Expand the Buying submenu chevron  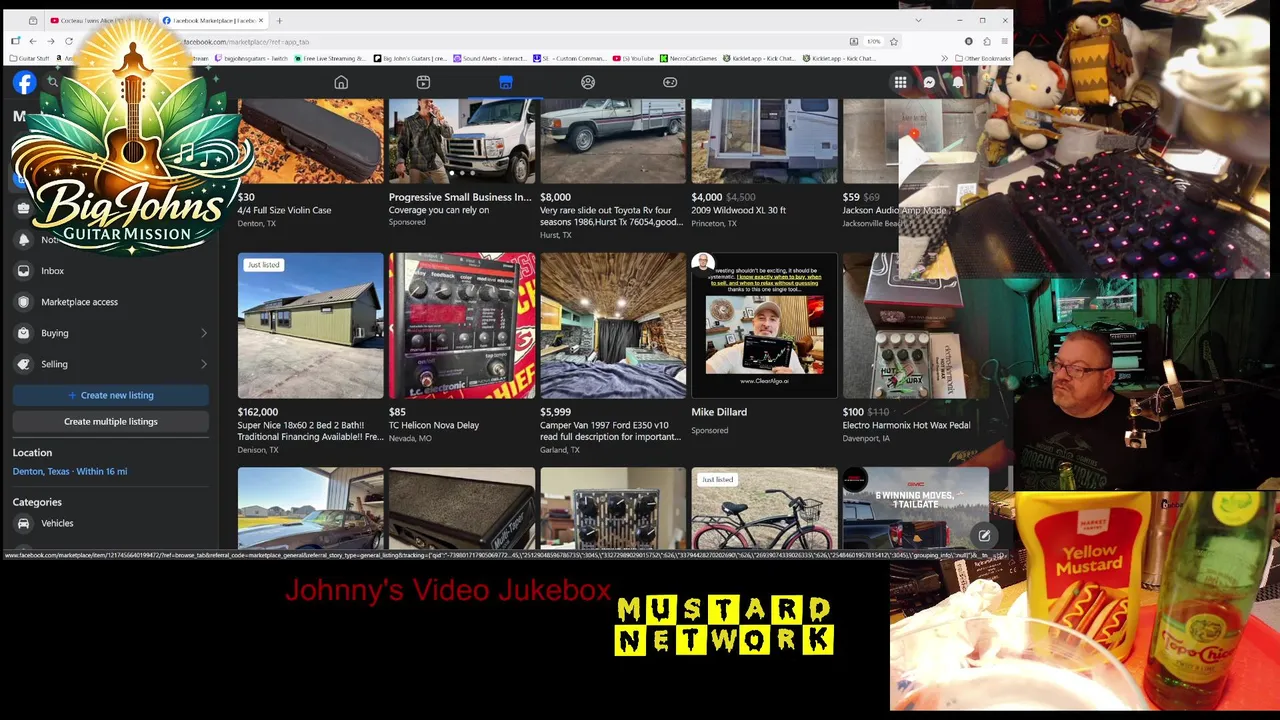tap(203, 333)
